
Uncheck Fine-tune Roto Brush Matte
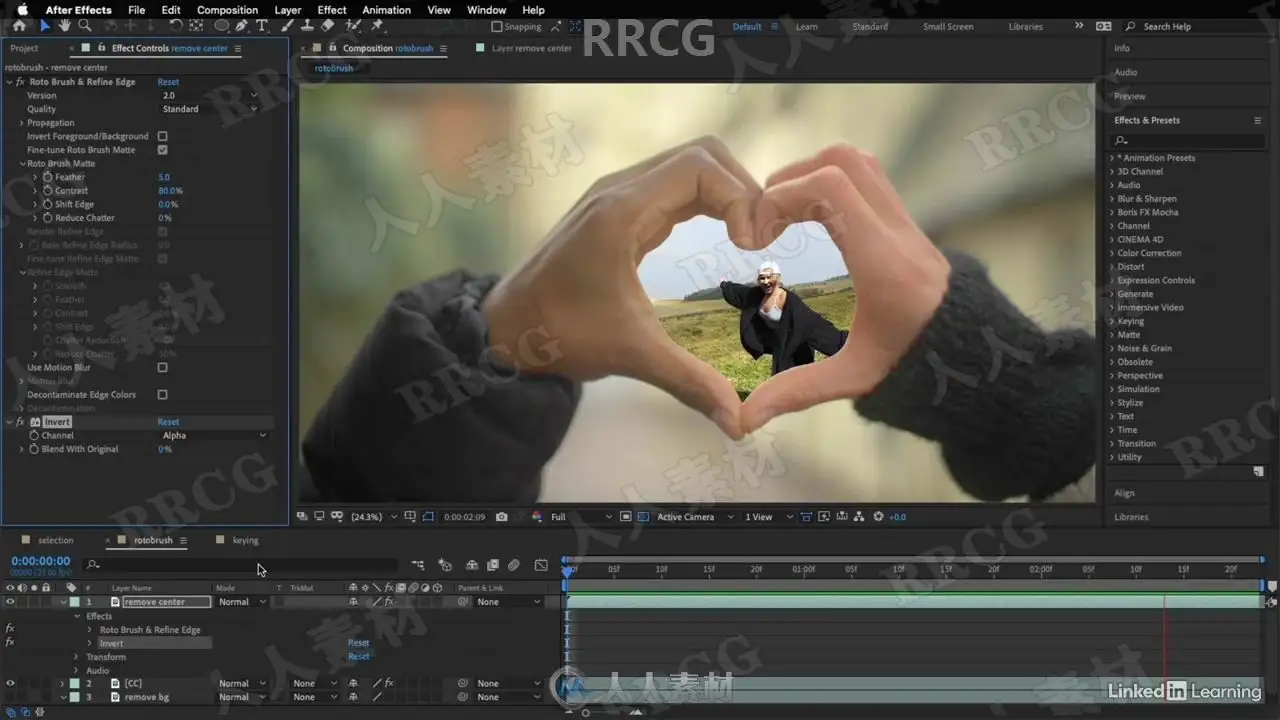tap(162, 150)
